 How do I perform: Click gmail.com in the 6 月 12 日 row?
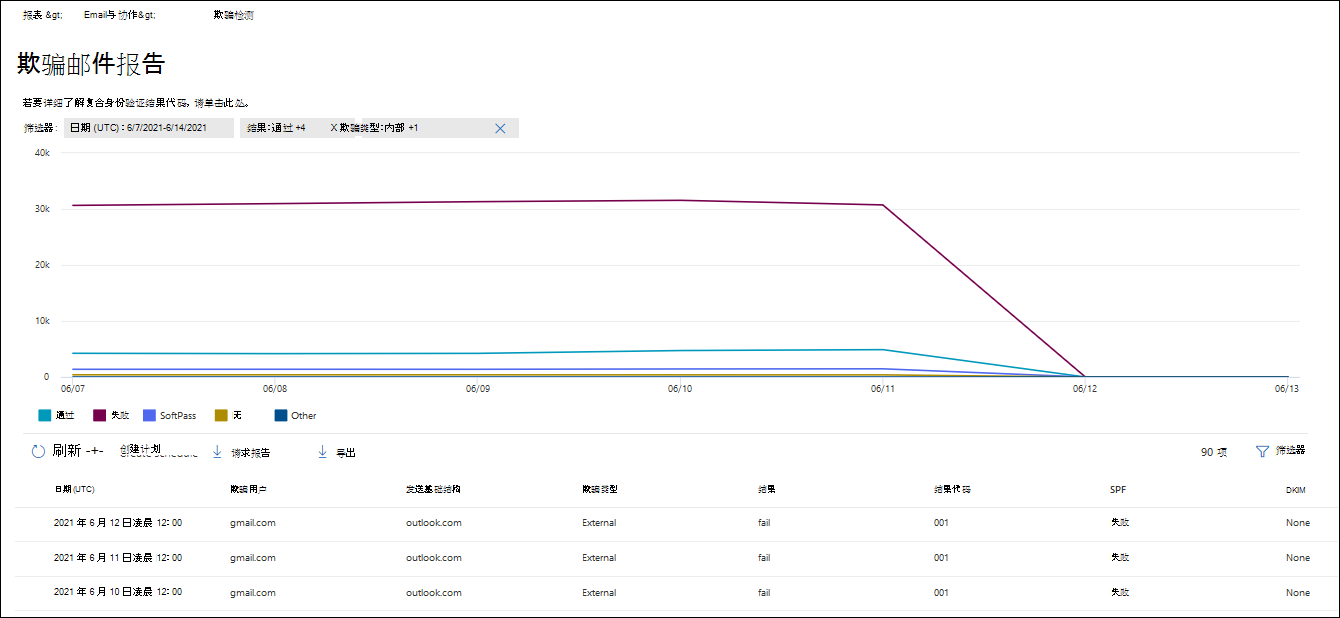[253, 523]
